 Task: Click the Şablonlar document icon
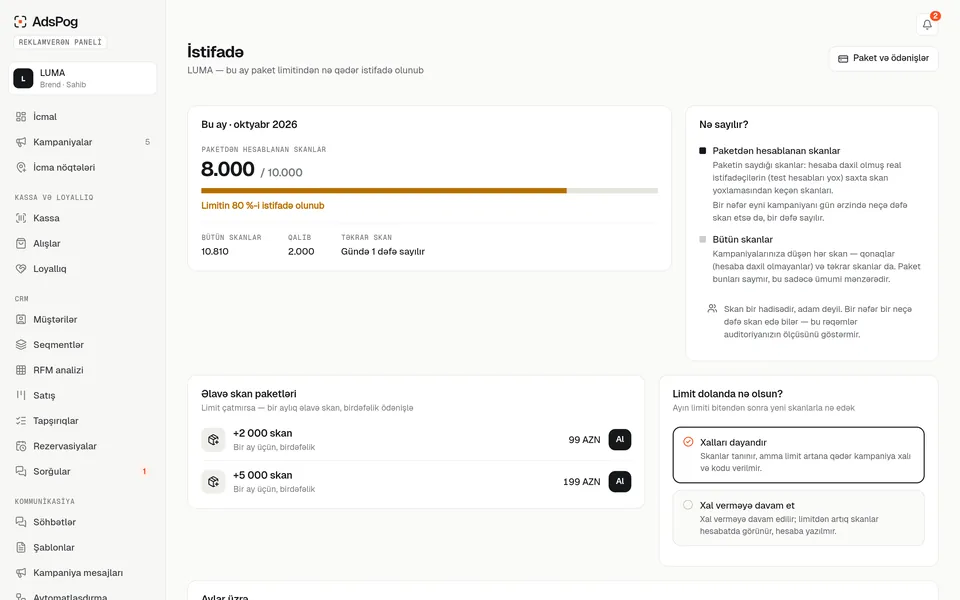point(21,547)
